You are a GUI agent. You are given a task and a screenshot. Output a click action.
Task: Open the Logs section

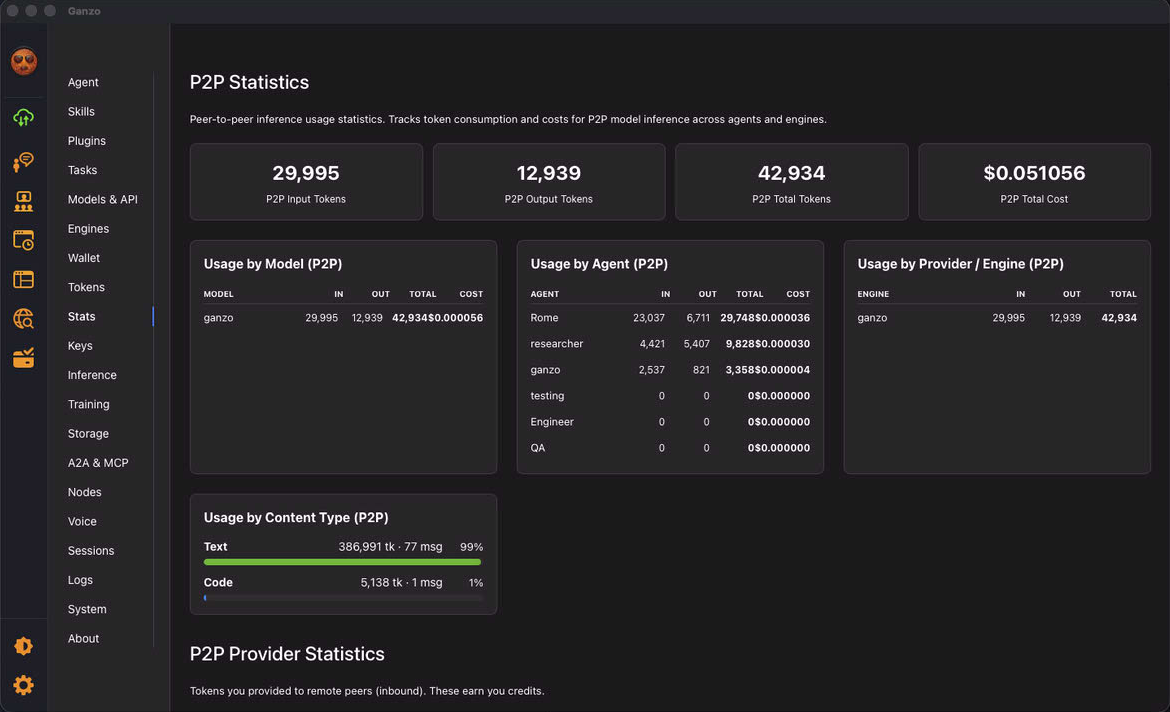coord(80,580)
